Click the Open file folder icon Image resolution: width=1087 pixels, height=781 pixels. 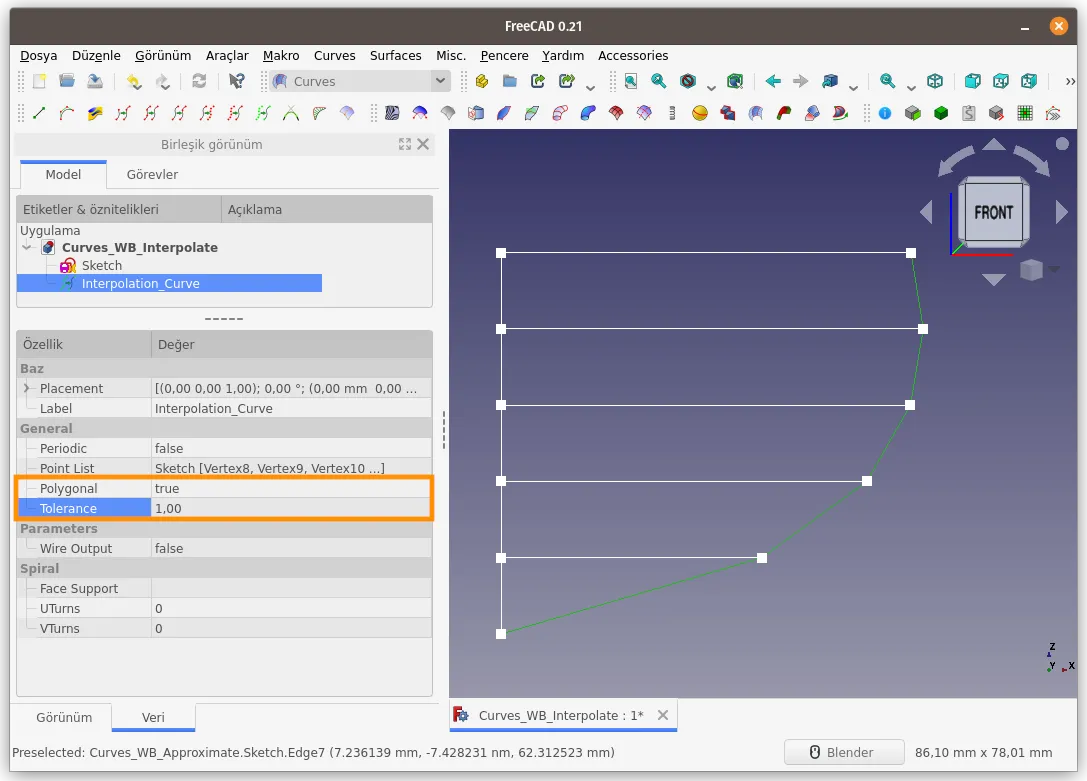[67, 81]
